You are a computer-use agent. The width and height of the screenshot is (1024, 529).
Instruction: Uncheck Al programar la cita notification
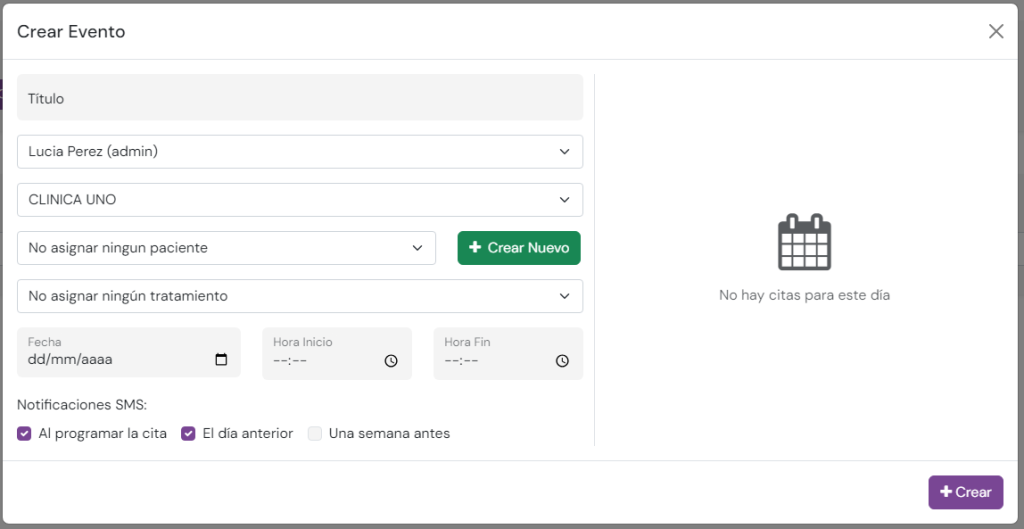[x=25, y=434]
